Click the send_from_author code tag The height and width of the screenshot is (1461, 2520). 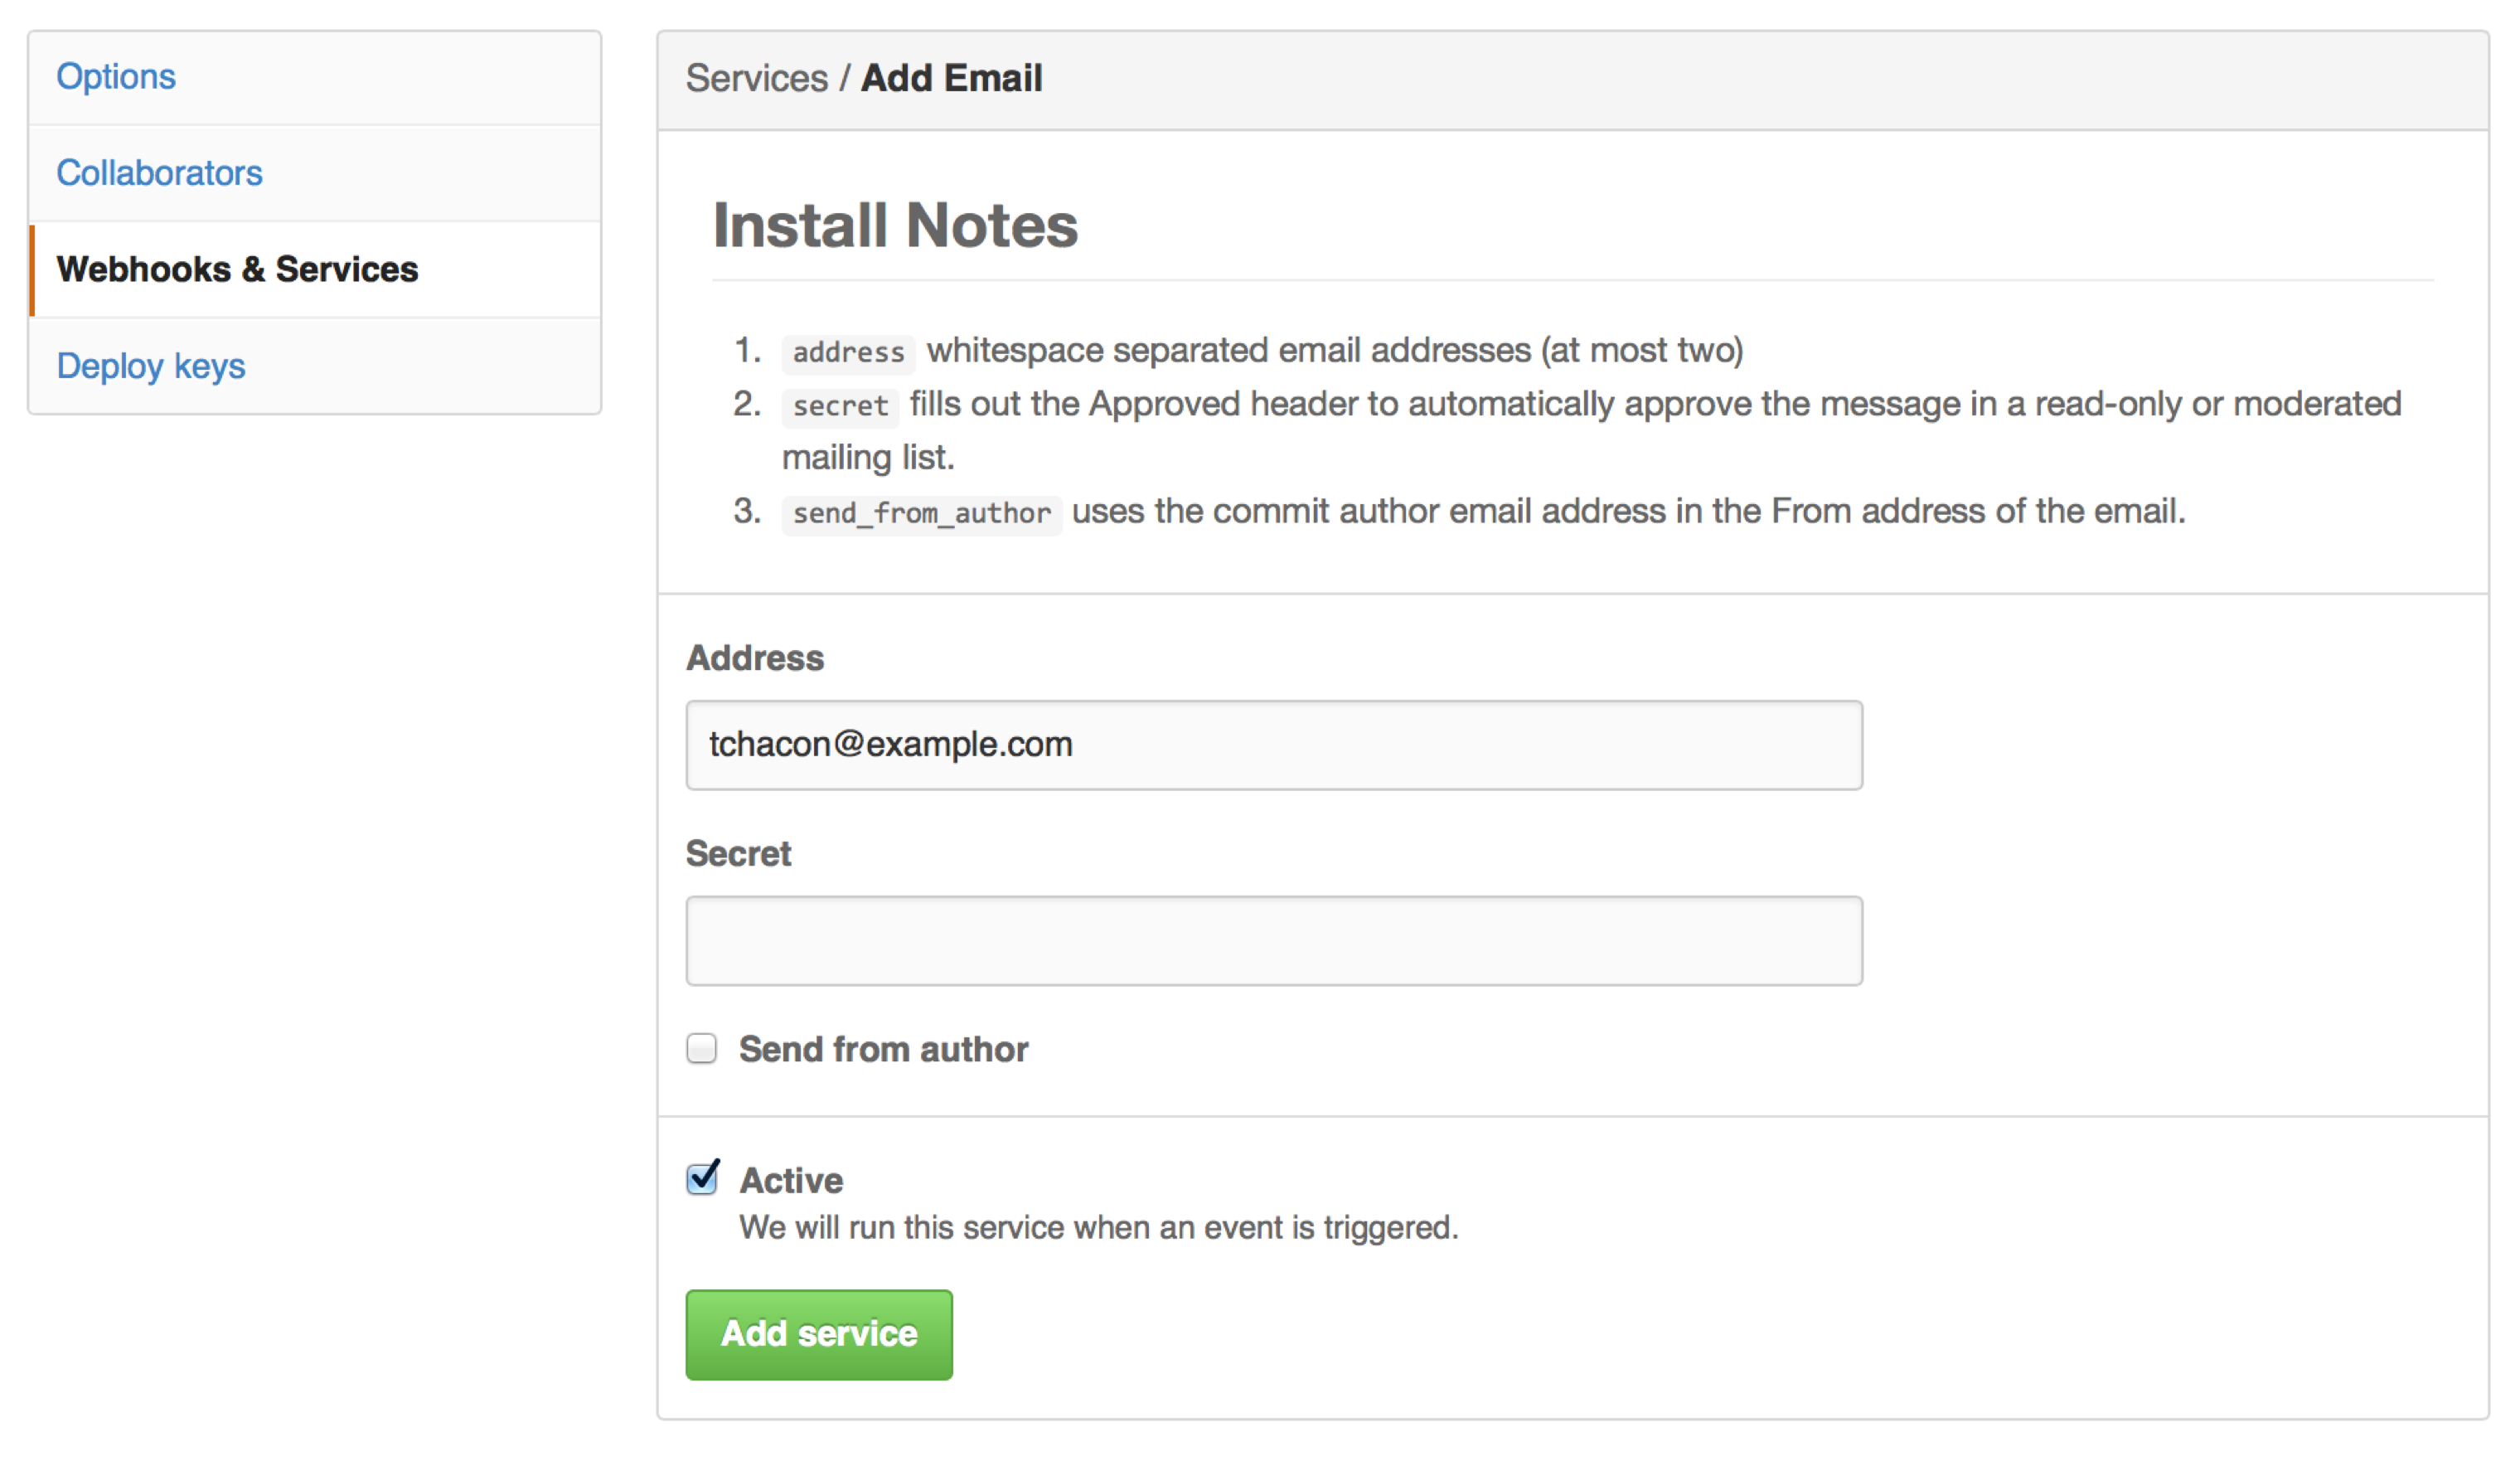coord(921,514)
